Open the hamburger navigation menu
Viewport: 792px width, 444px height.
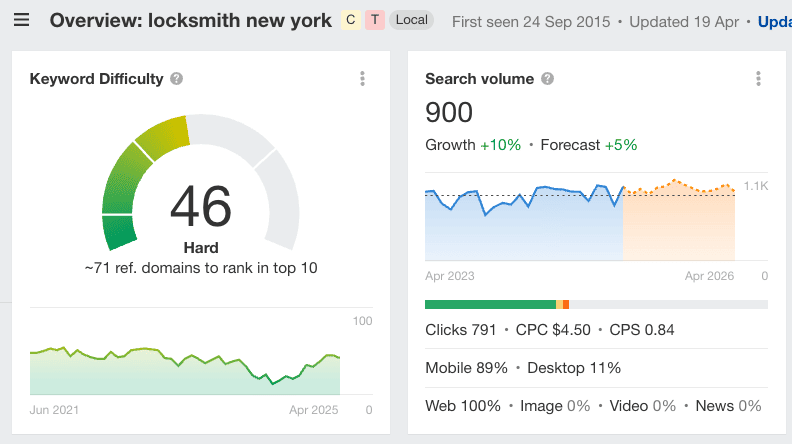(x=21, y=20)
